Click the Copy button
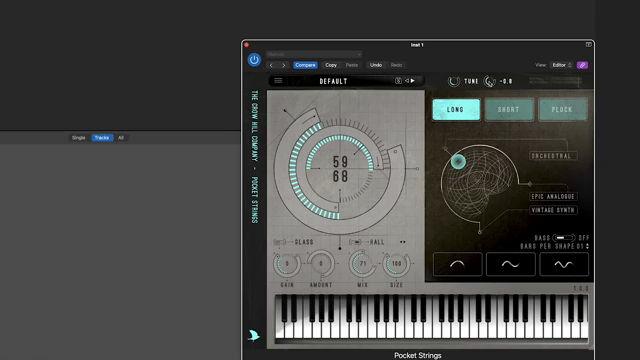The height and width of the screenshot is (360, 640). (331, 65)
